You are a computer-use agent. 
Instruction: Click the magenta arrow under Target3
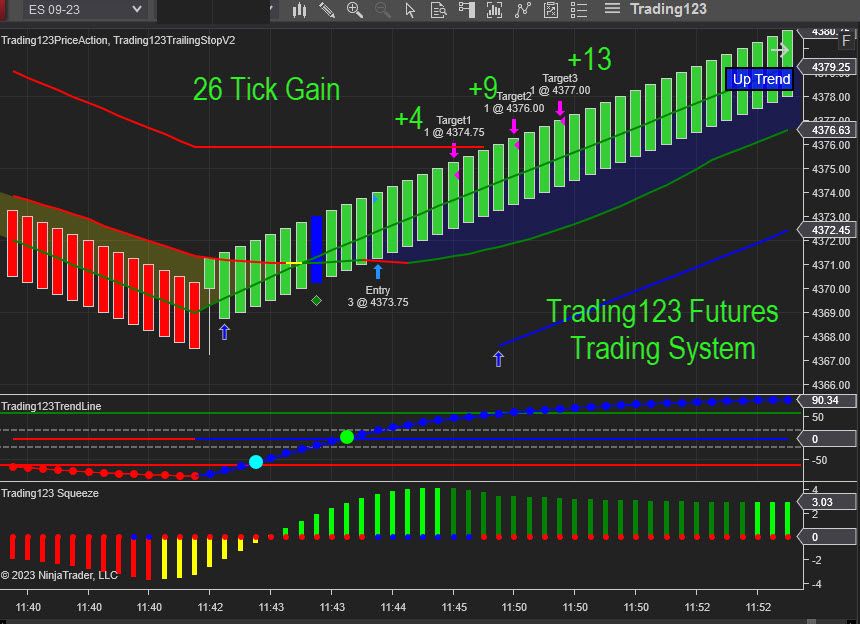(560, 108)
